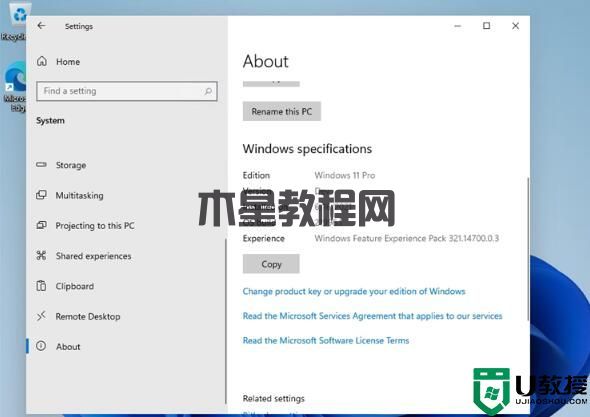Select the Shared experiences icon
The width and height of the screenshot is (590, 417).
[x=41, y=256]
